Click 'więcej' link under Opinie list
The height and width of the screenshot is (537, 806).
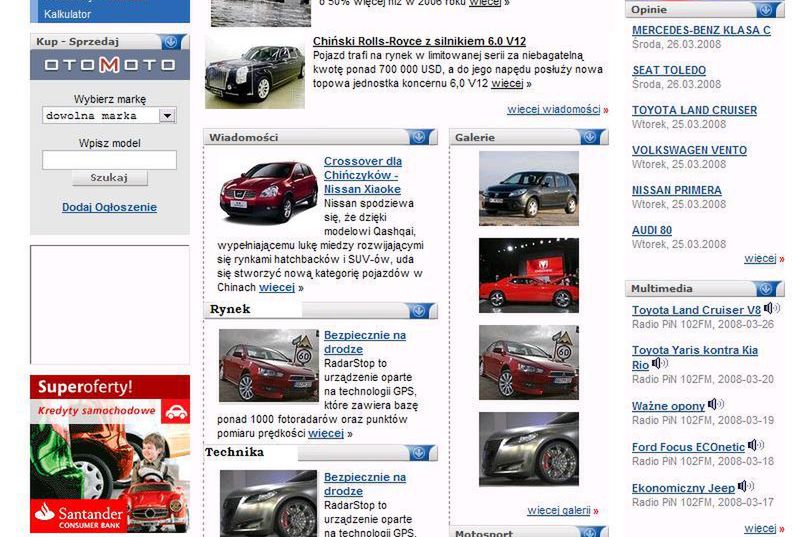(x=760, y=258)
